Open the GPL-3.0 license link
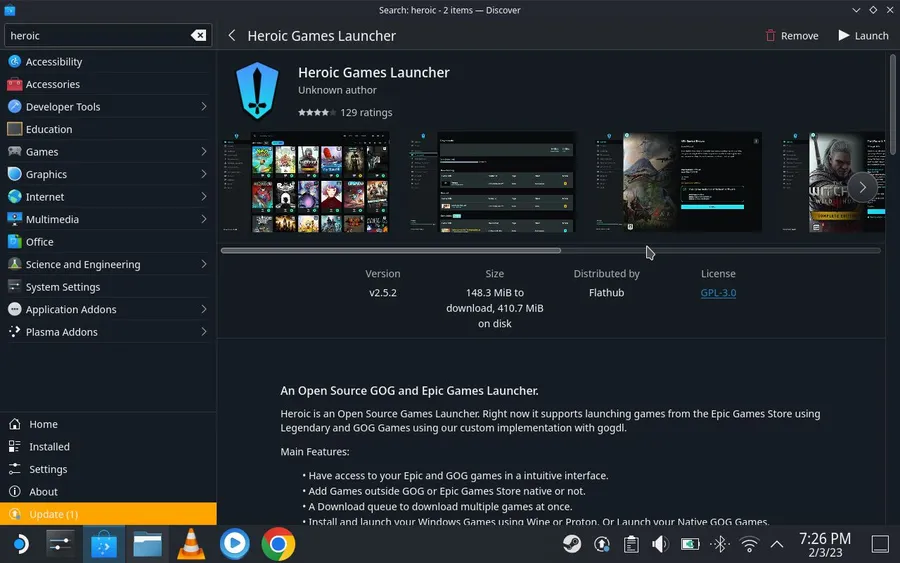Viewport: 900px width, 563px height. [x=718, y=293]
